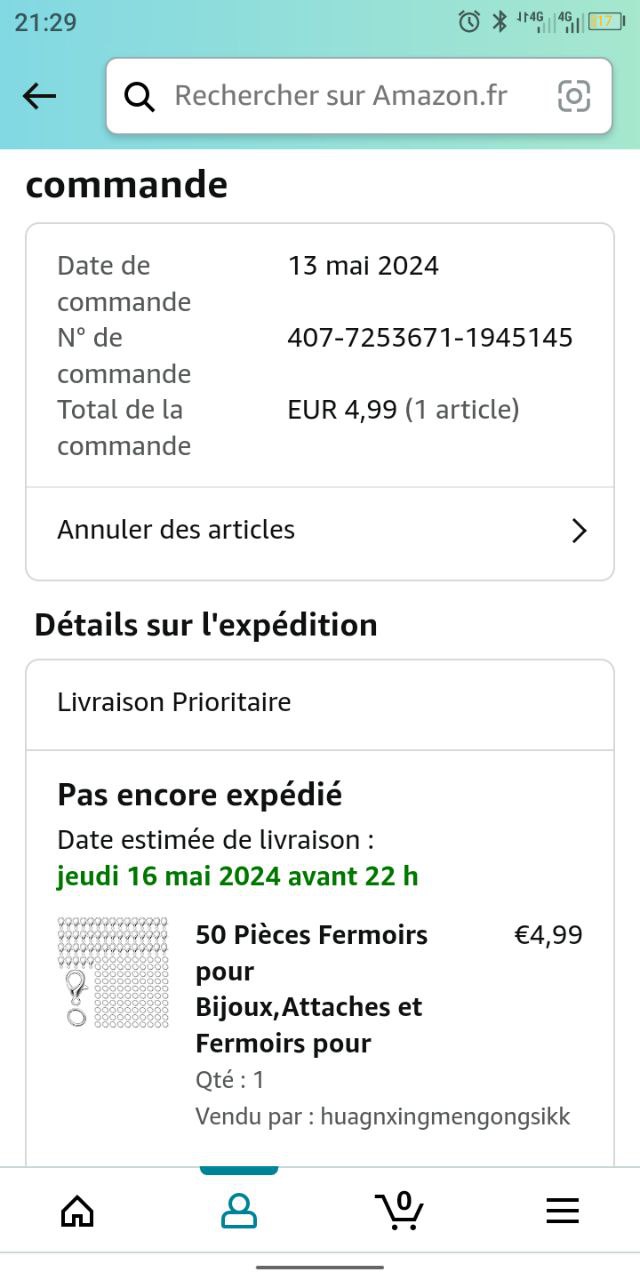The width and height of the screenshot is (640, 1280).
Task: Tap the back arrow icon
Action: pyautogui.click(x=39, y=96)
